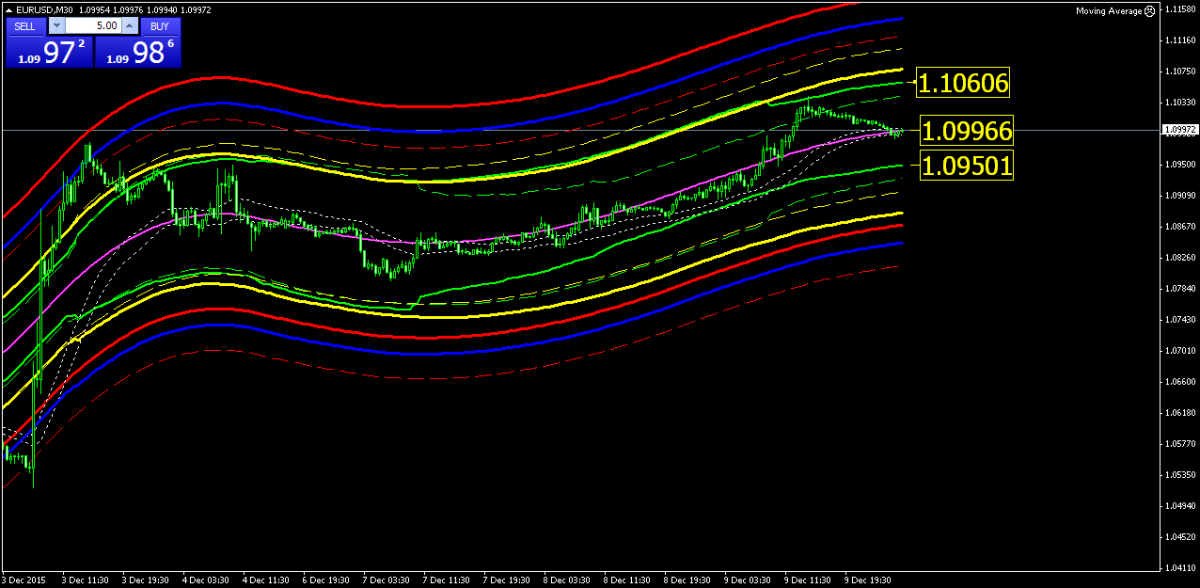Screen dimensions: 1200x588
Task: Click the 5.00 volume input field
Action: (x=94, y=25)
